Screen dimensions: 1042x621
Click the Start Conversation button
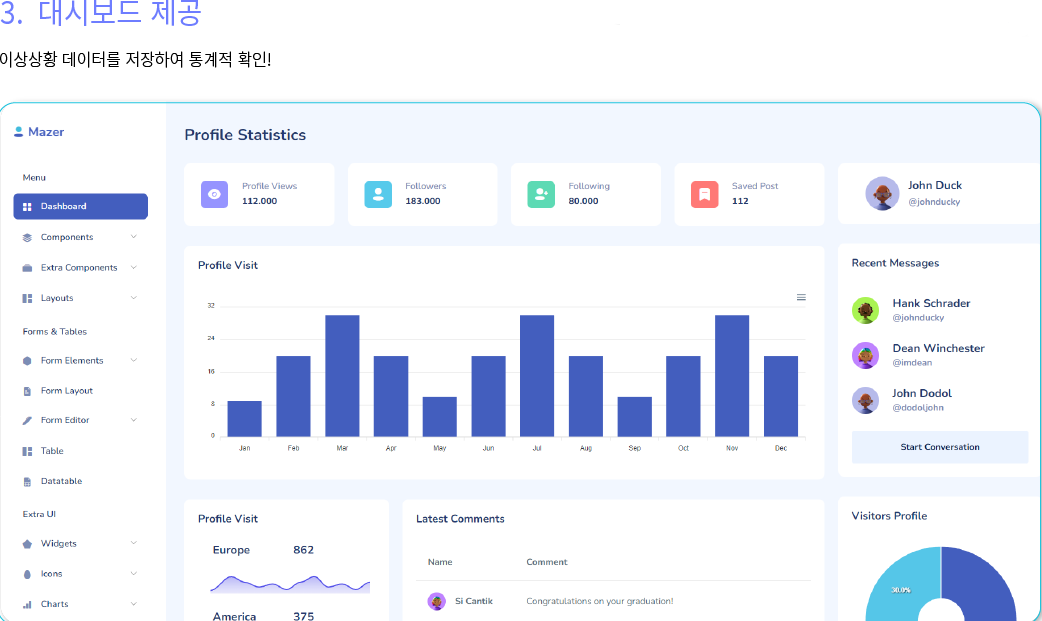point(940,447)
